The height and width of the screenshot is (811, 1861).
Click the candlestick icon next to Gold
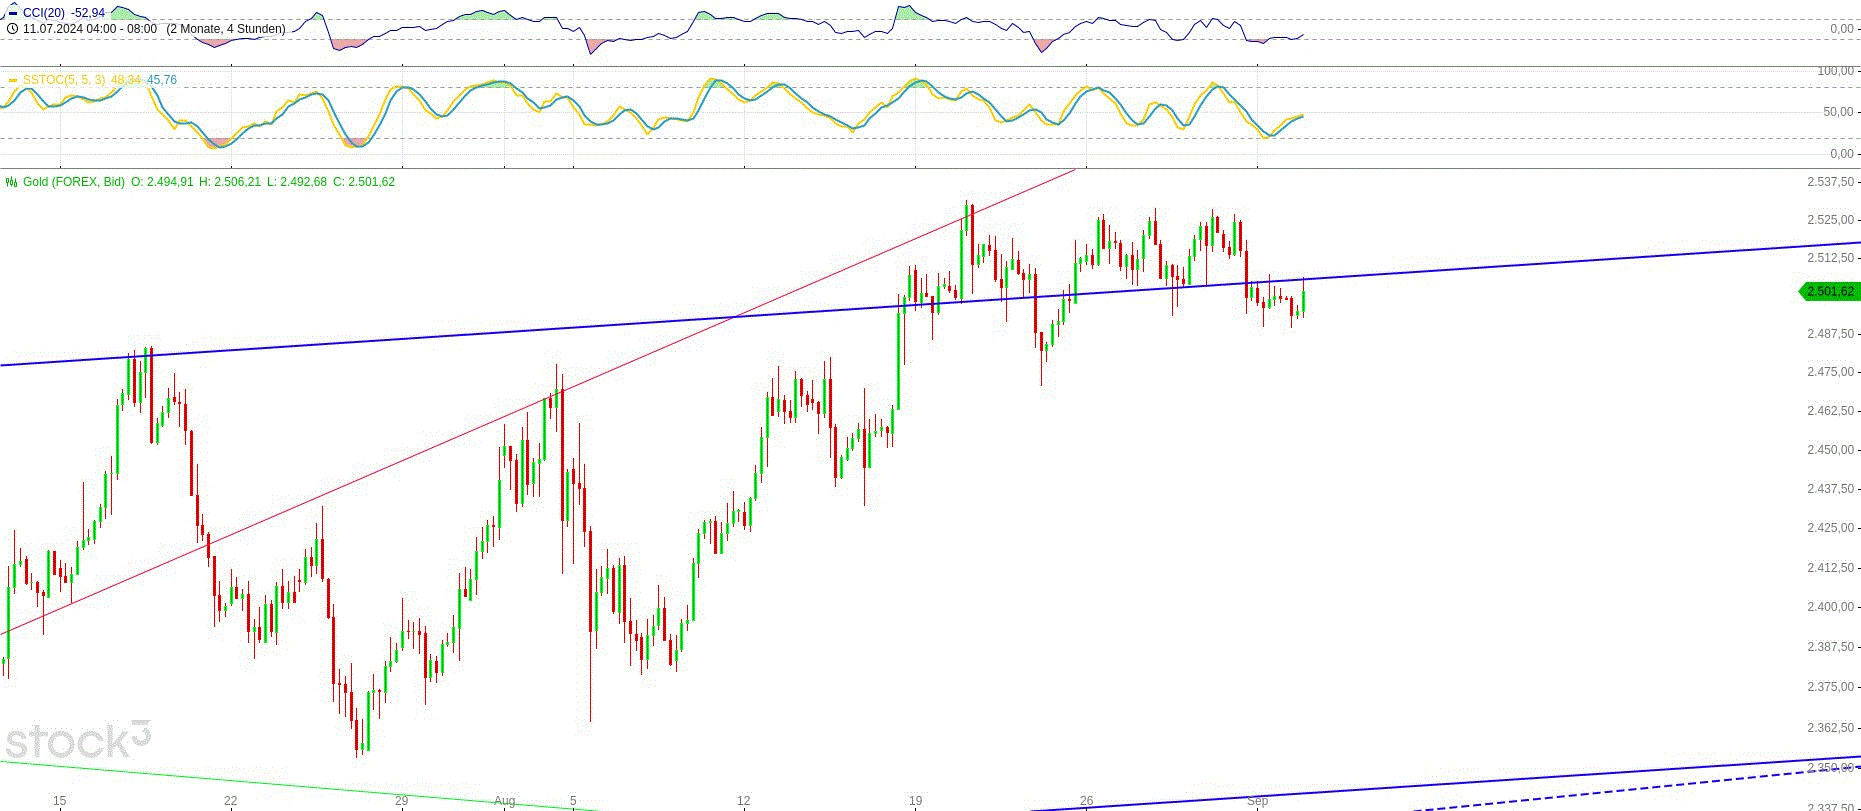click(12, 182)
